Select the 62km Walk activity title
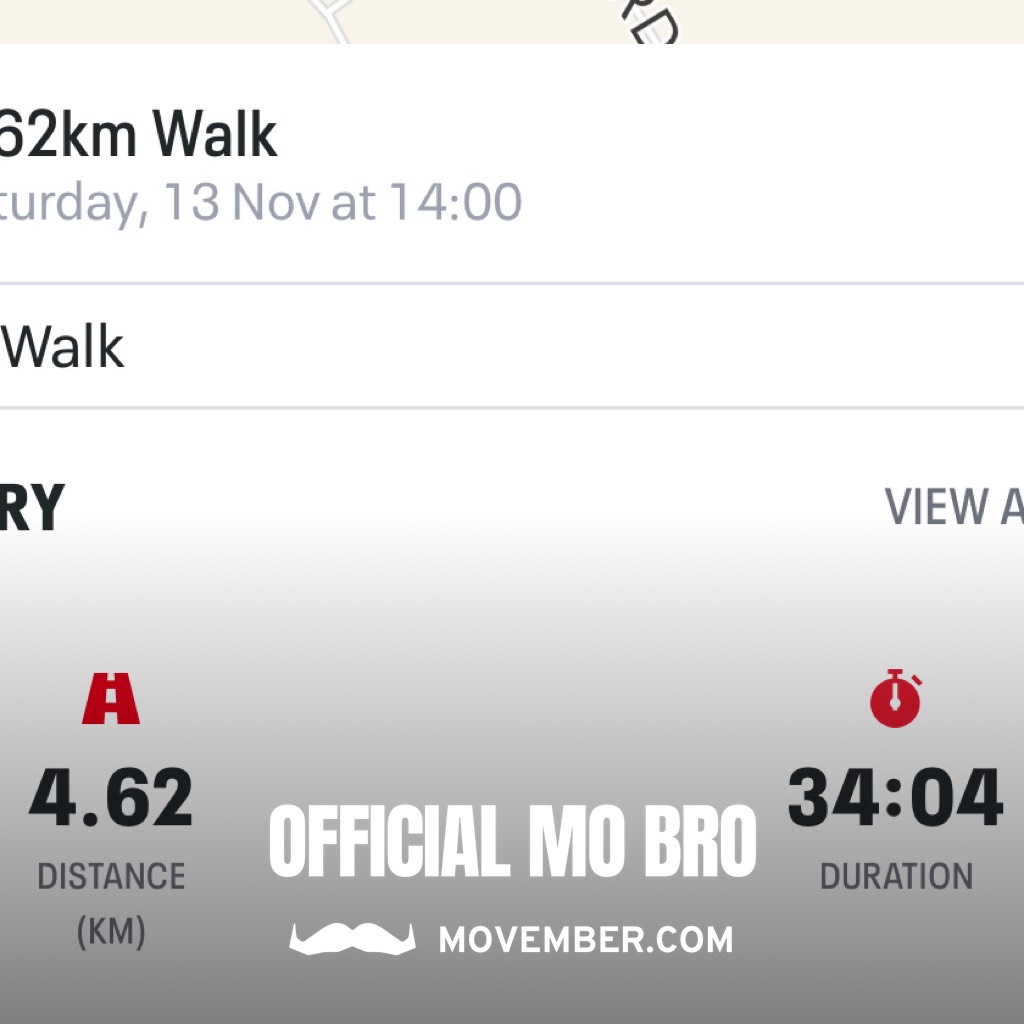This screenshot has height=1024, width=1024. [138, 135]
